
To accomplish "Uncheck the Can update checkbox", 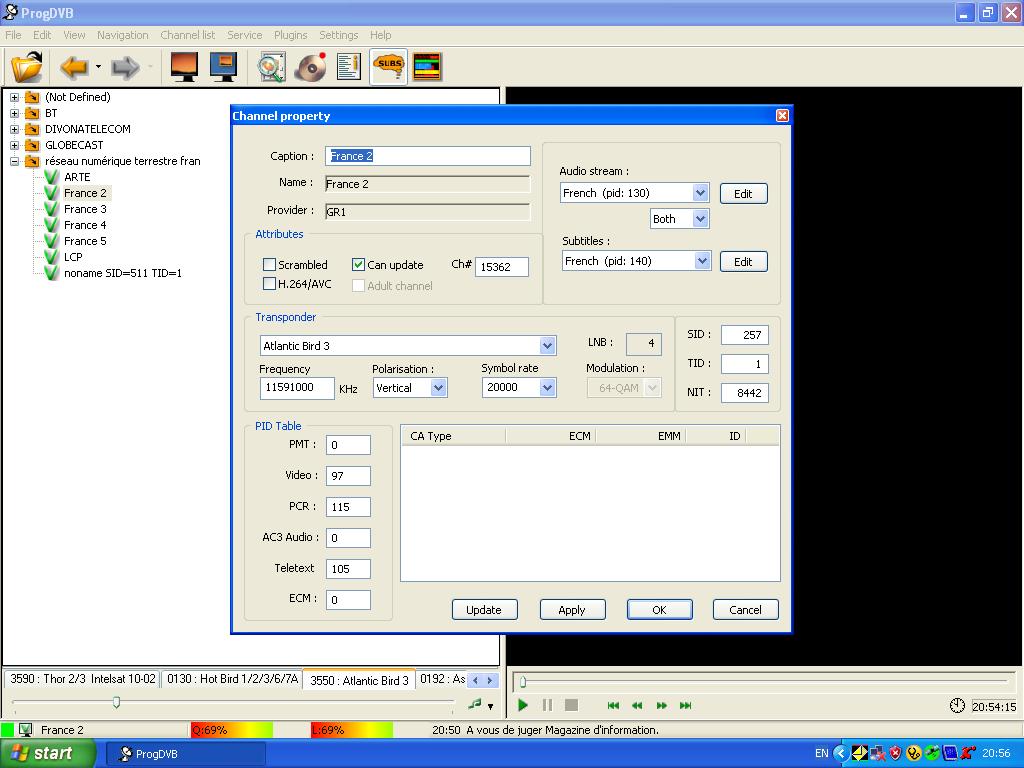I will point(358,264).
